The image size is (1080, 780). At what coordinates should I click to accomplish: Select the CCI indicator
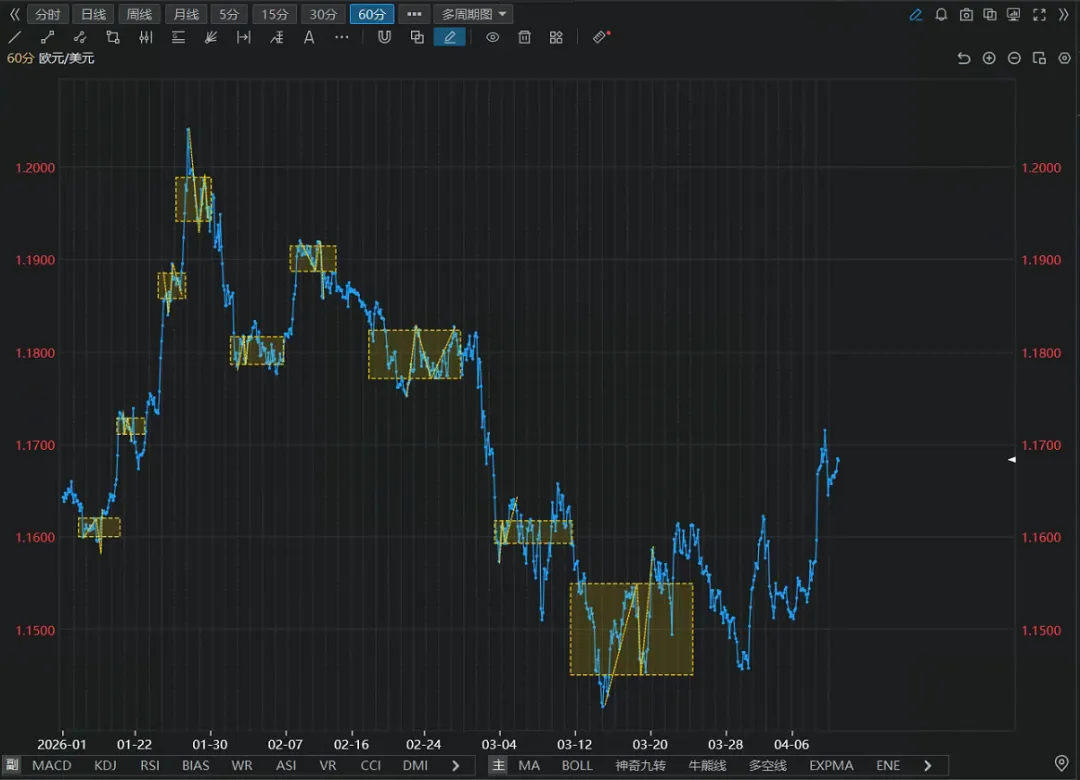coord(371,766)
